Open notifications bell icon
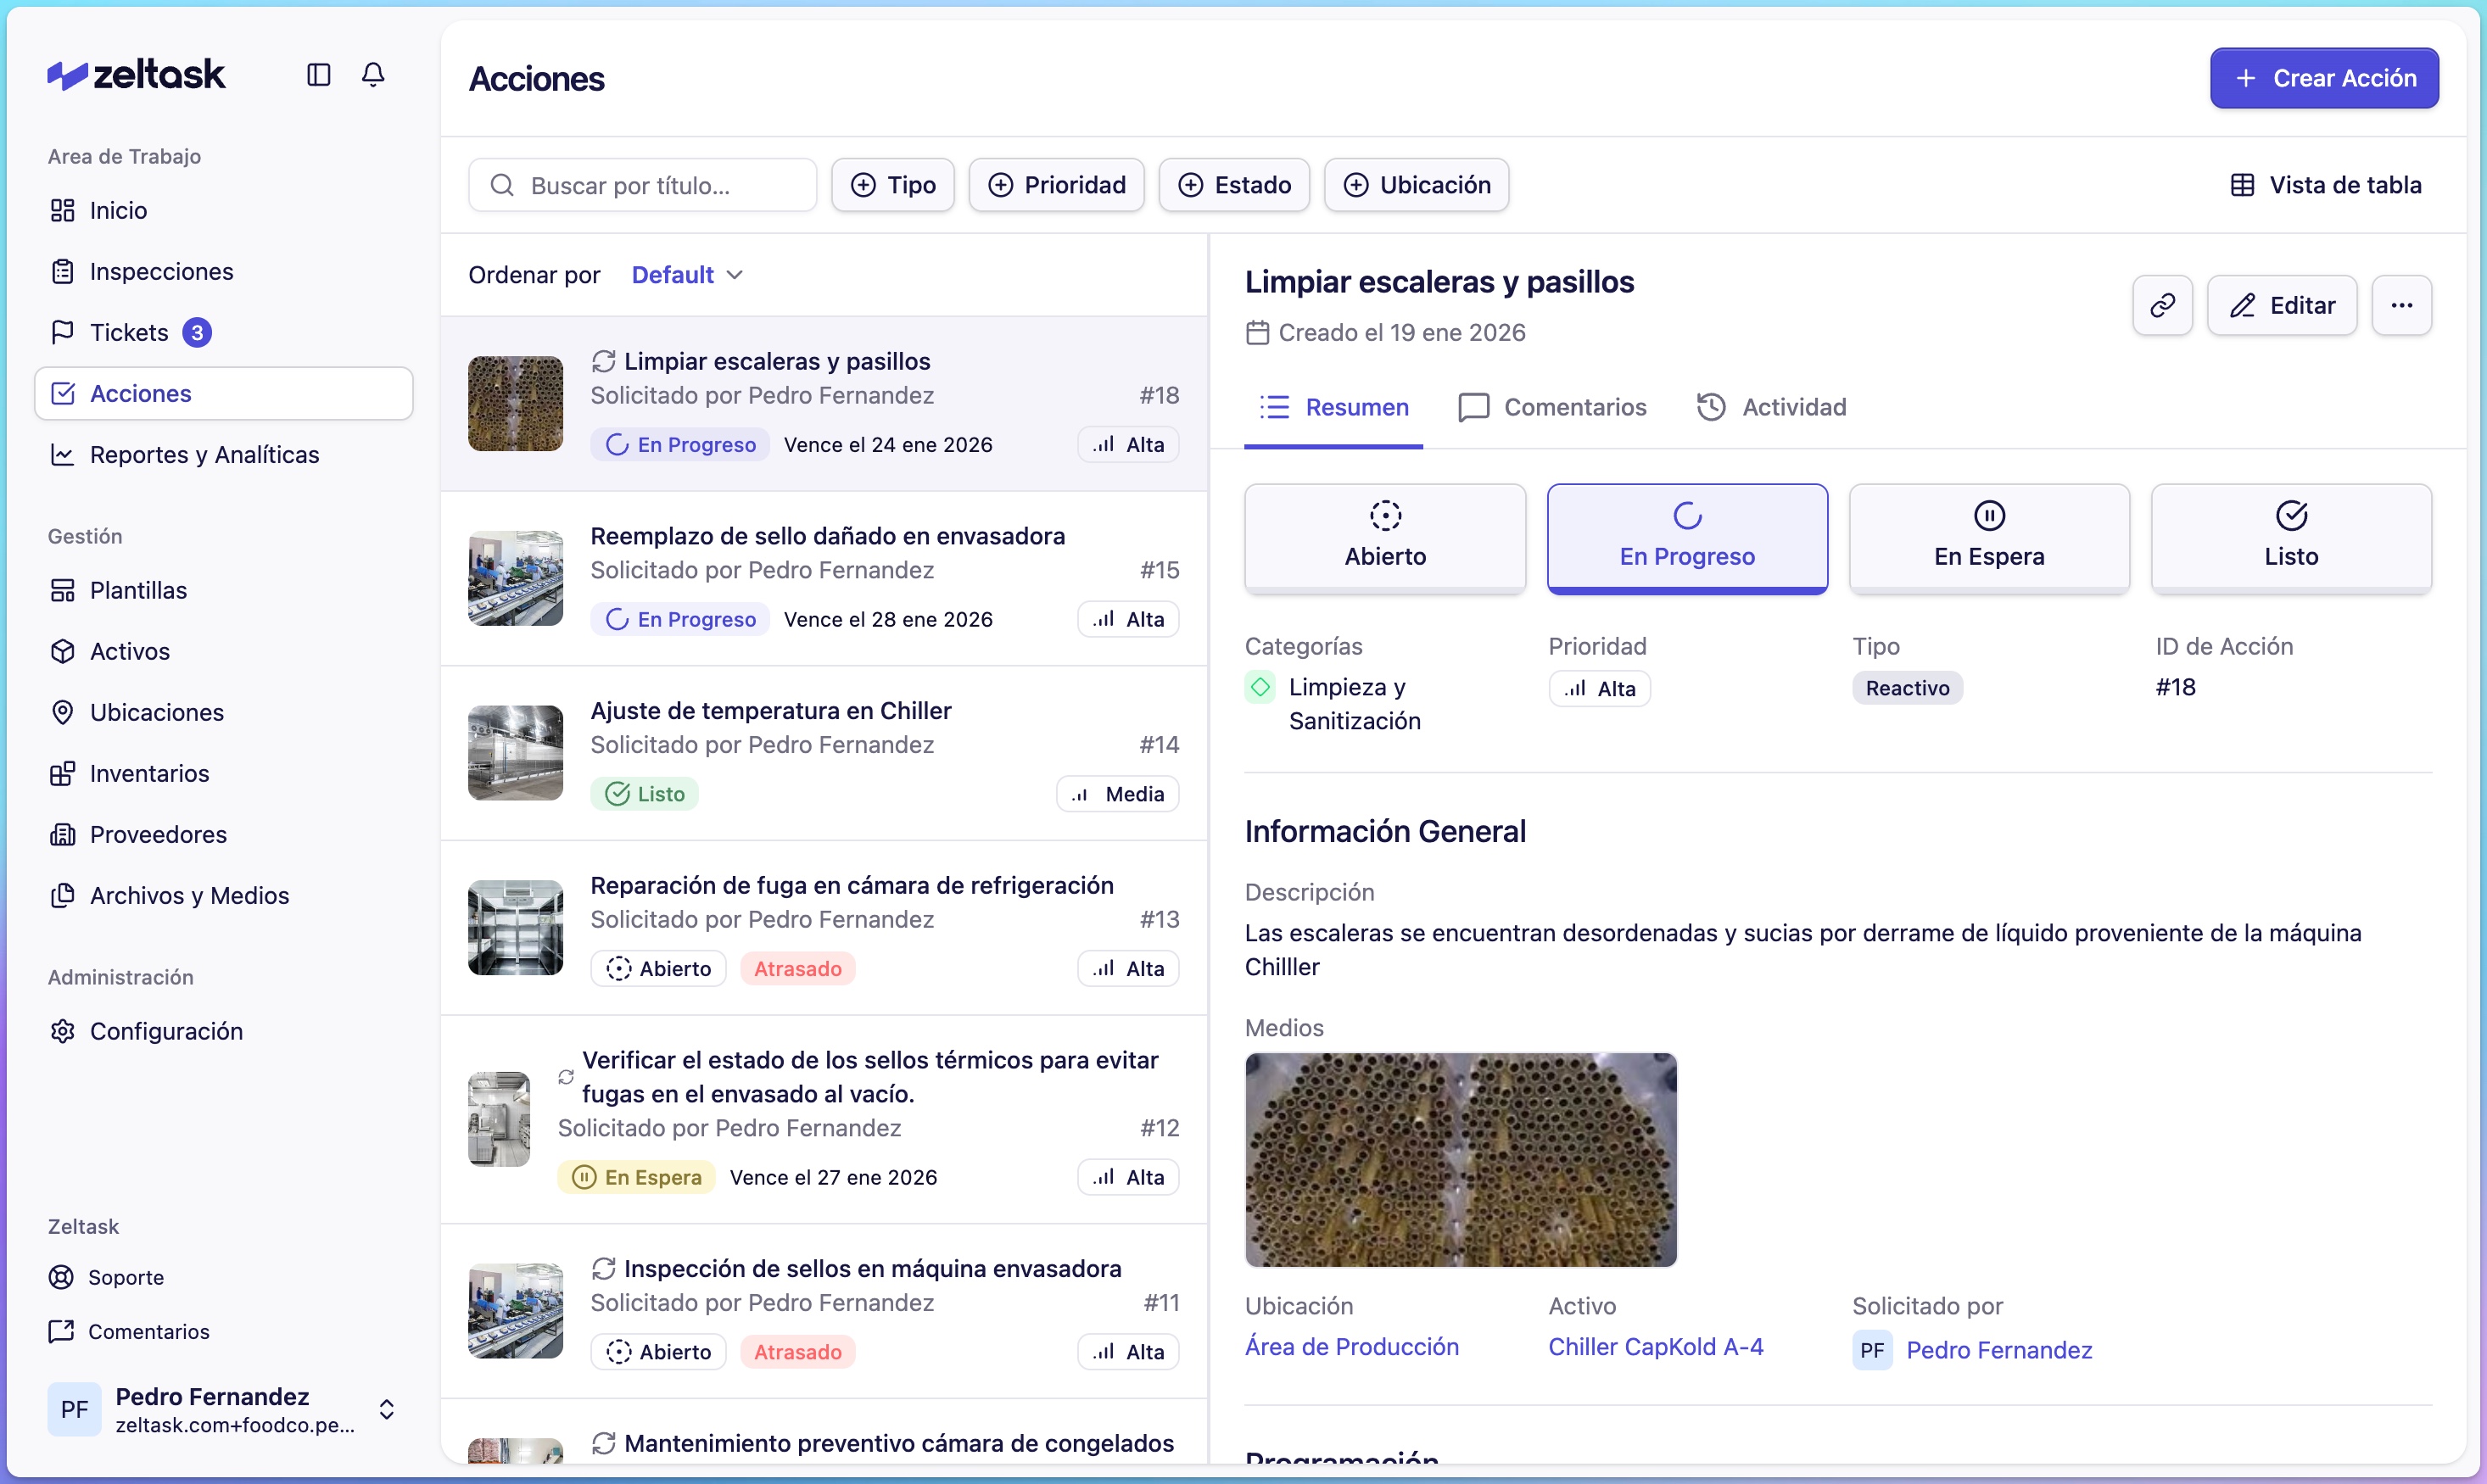Screen dimensions: 2487x1484 (372, 75)
